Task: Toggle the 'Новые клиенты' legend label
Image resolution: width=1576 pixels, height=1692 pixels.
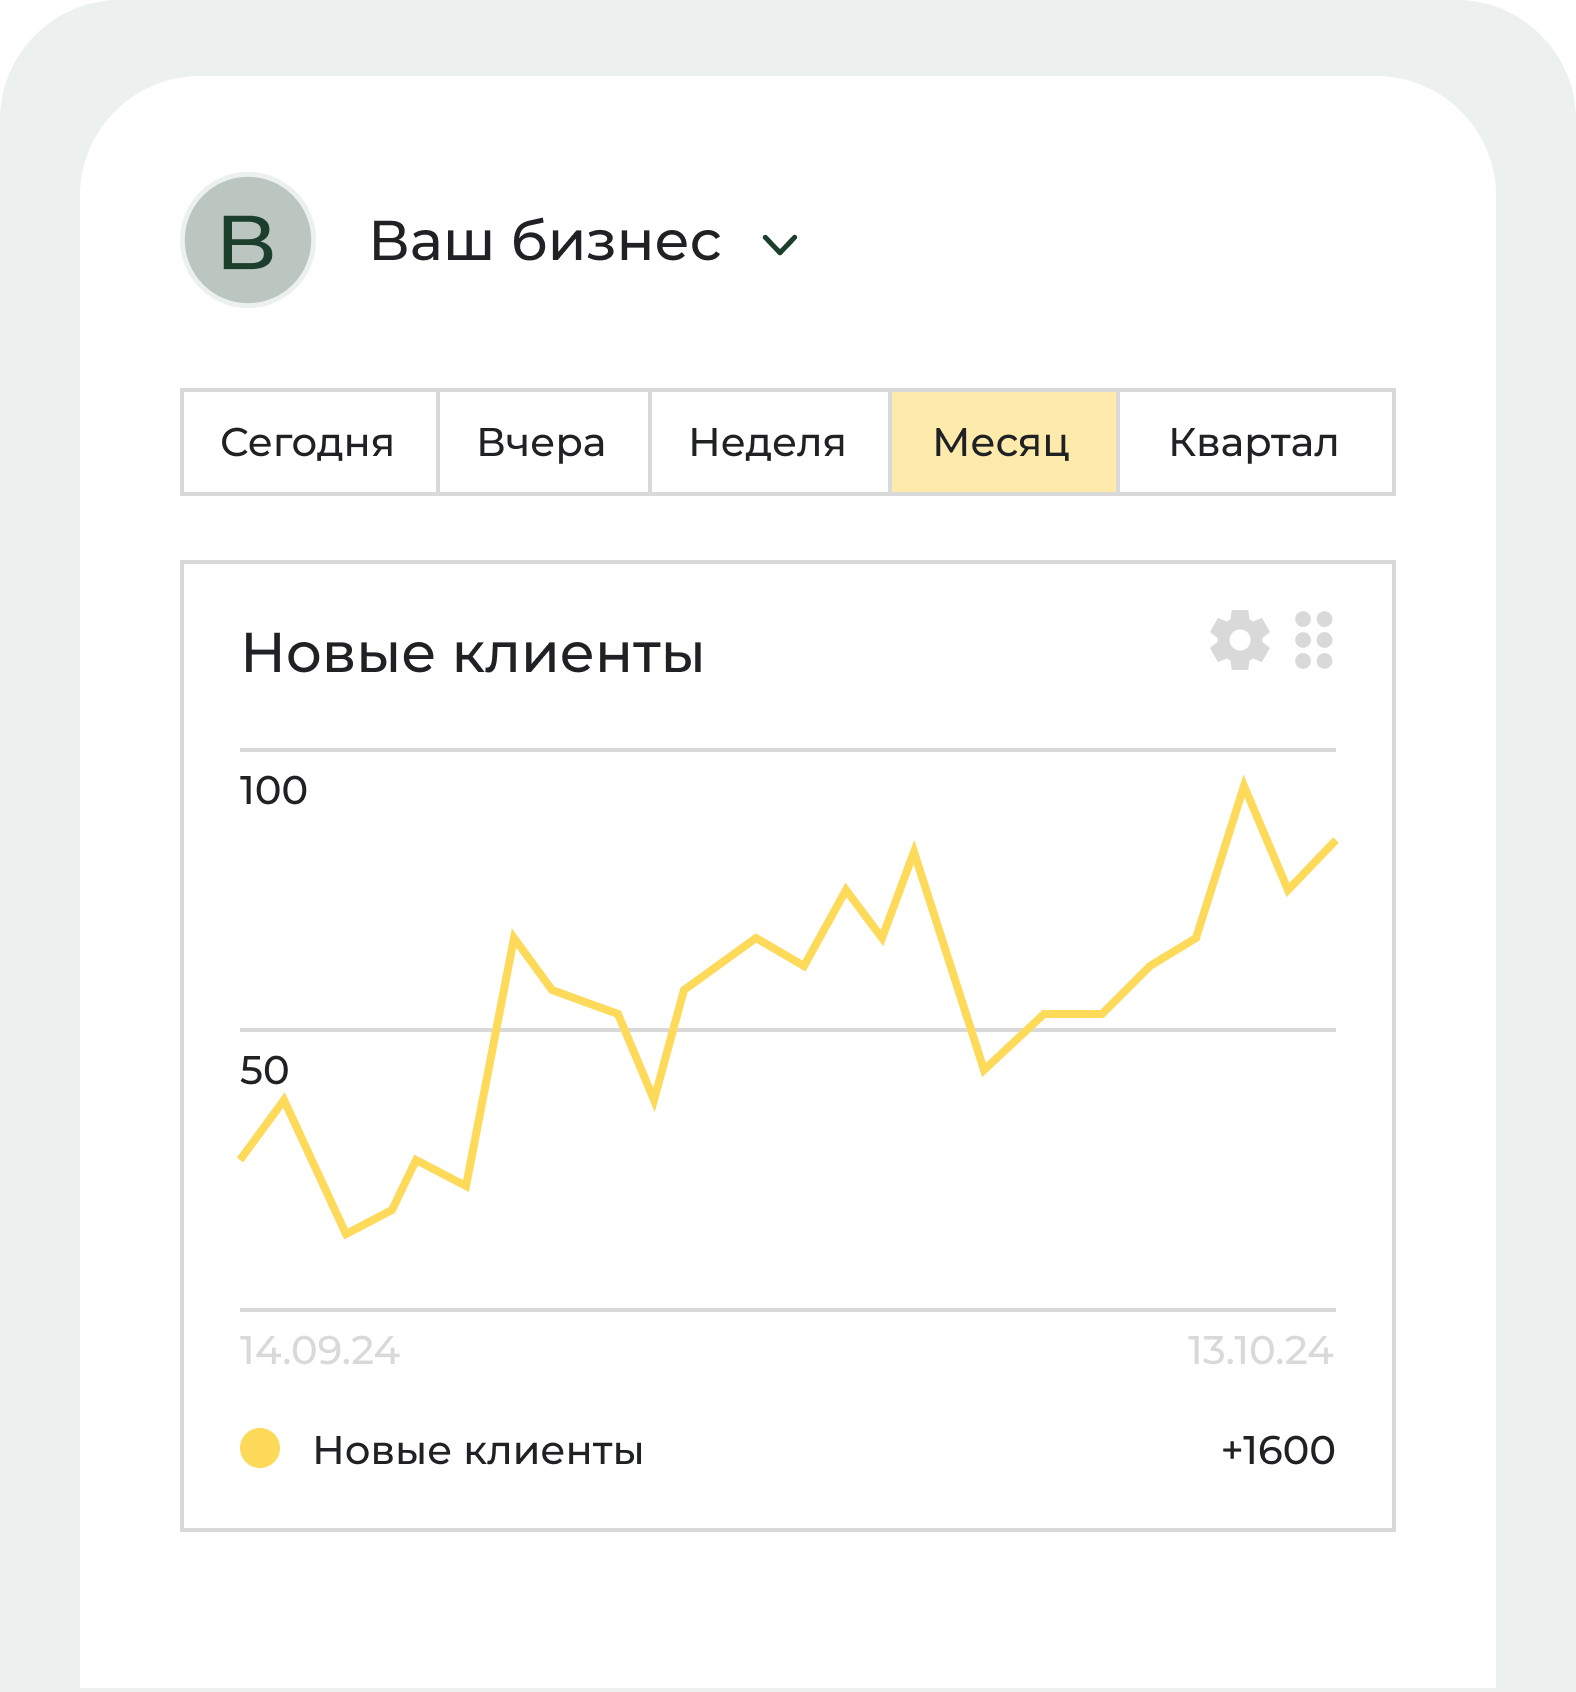Action: [478, 1450]
